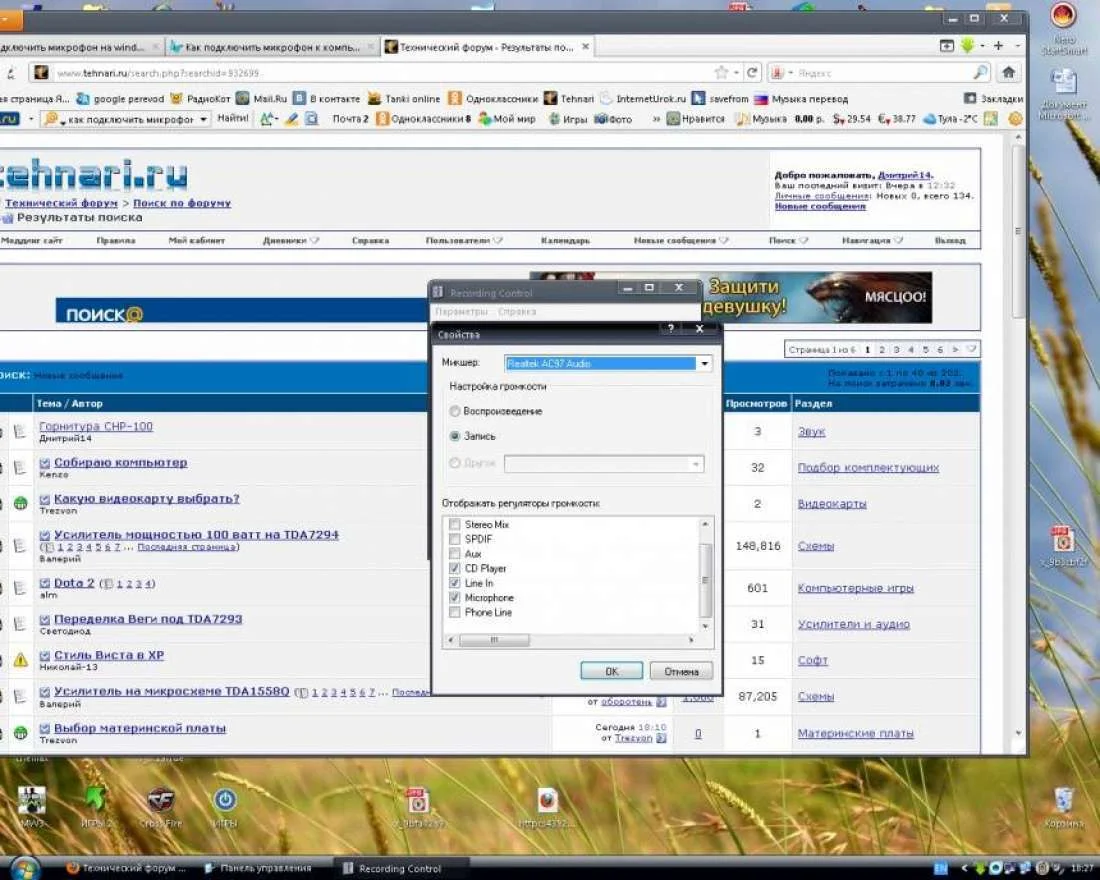Tick the Phone Line checkbox
The image size is (1100, 880).
(455, 612)
